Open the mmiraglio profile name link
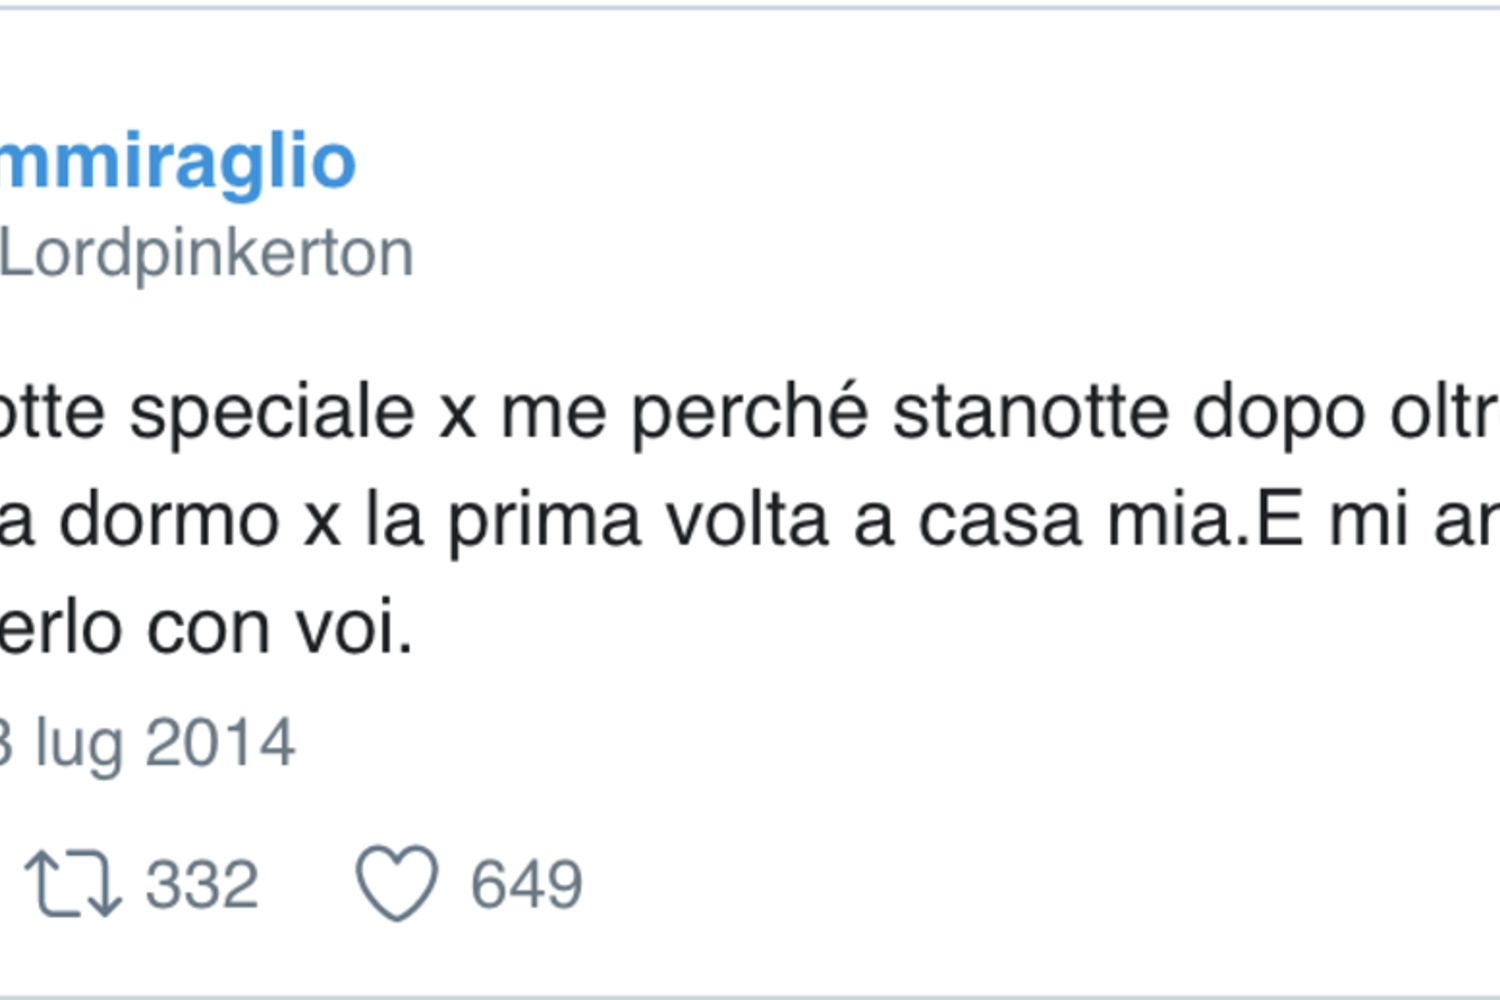1500x1000 pixels. coord(178,162)
